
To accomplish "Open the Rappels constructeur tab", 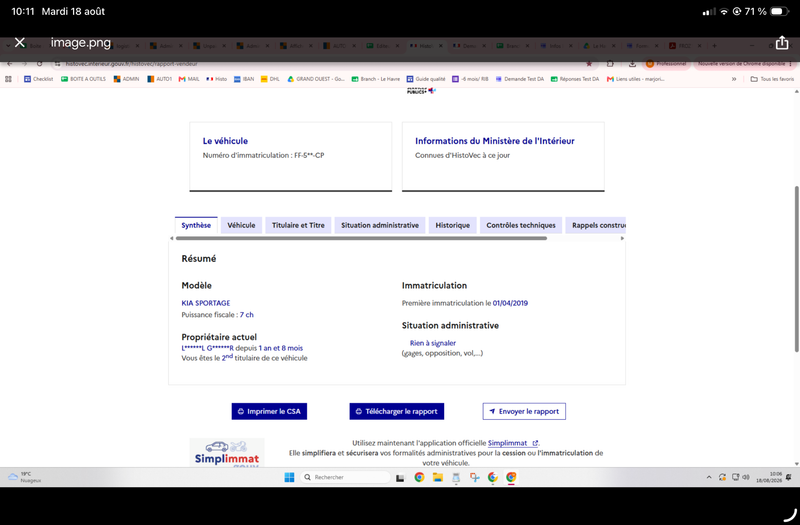I will coord(595,225).
